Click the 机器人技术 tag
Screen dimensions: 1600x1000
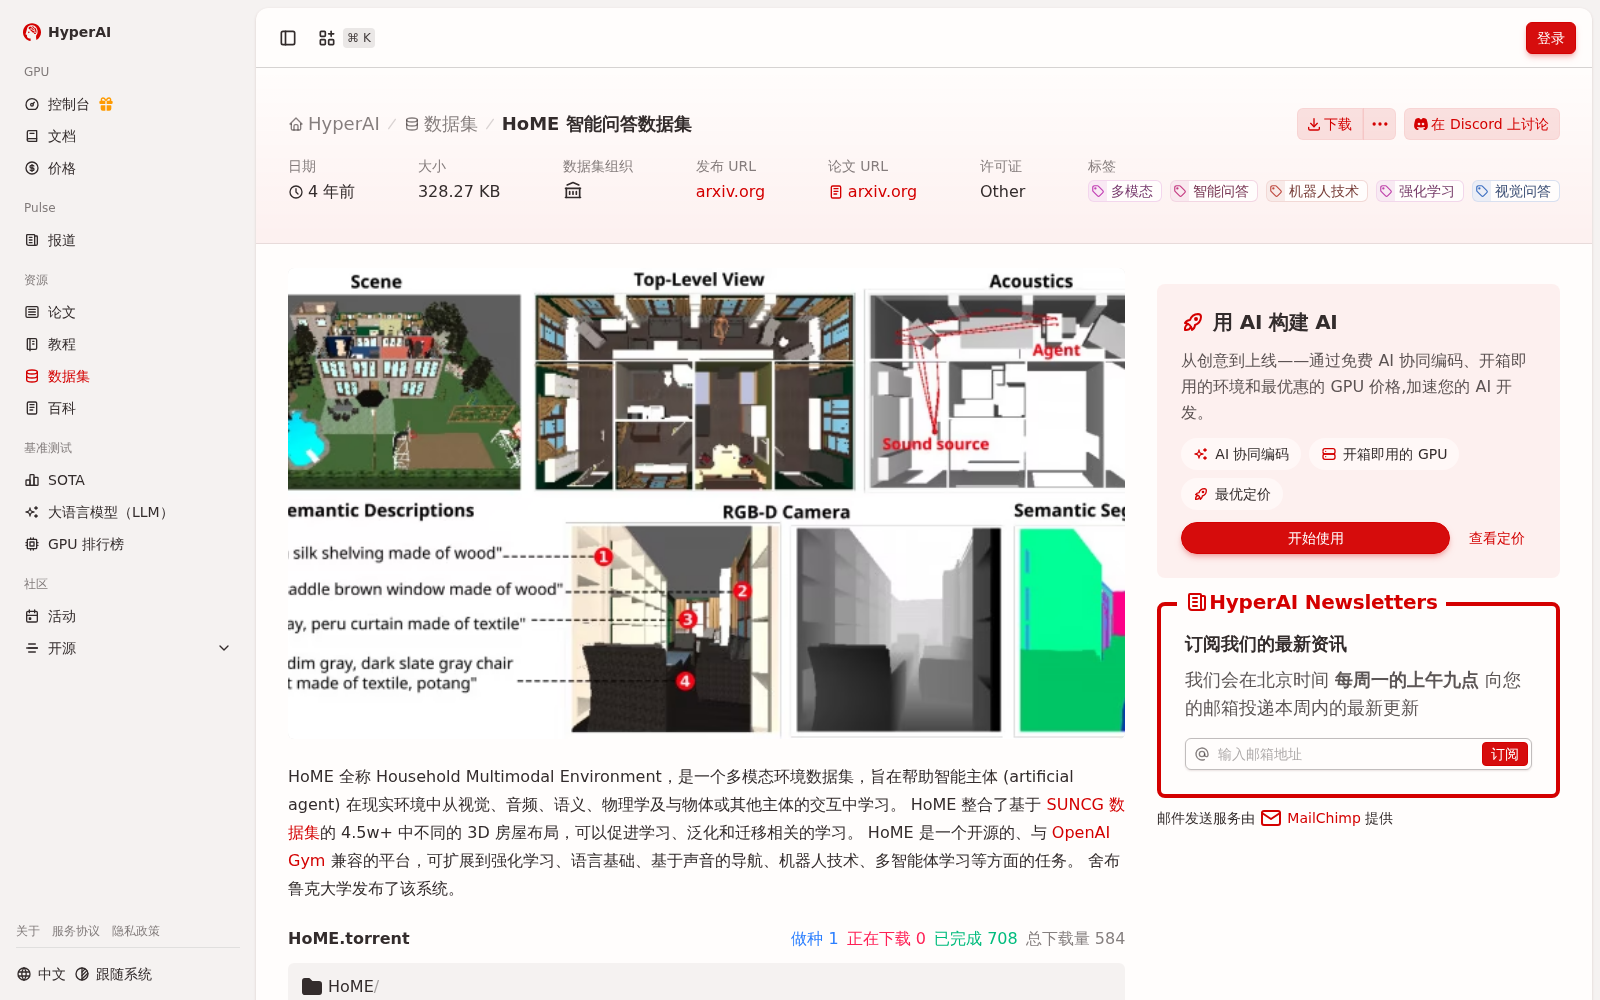coord(1316,191)
